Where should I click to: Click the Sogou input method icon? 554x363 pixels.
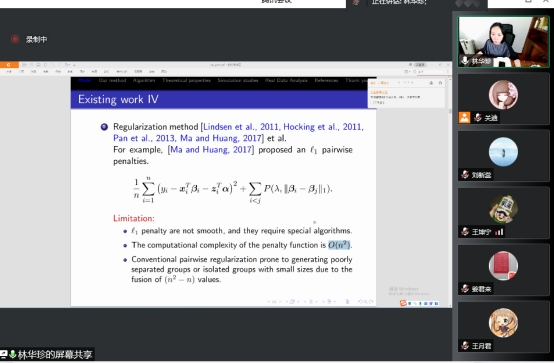point(403,303)
